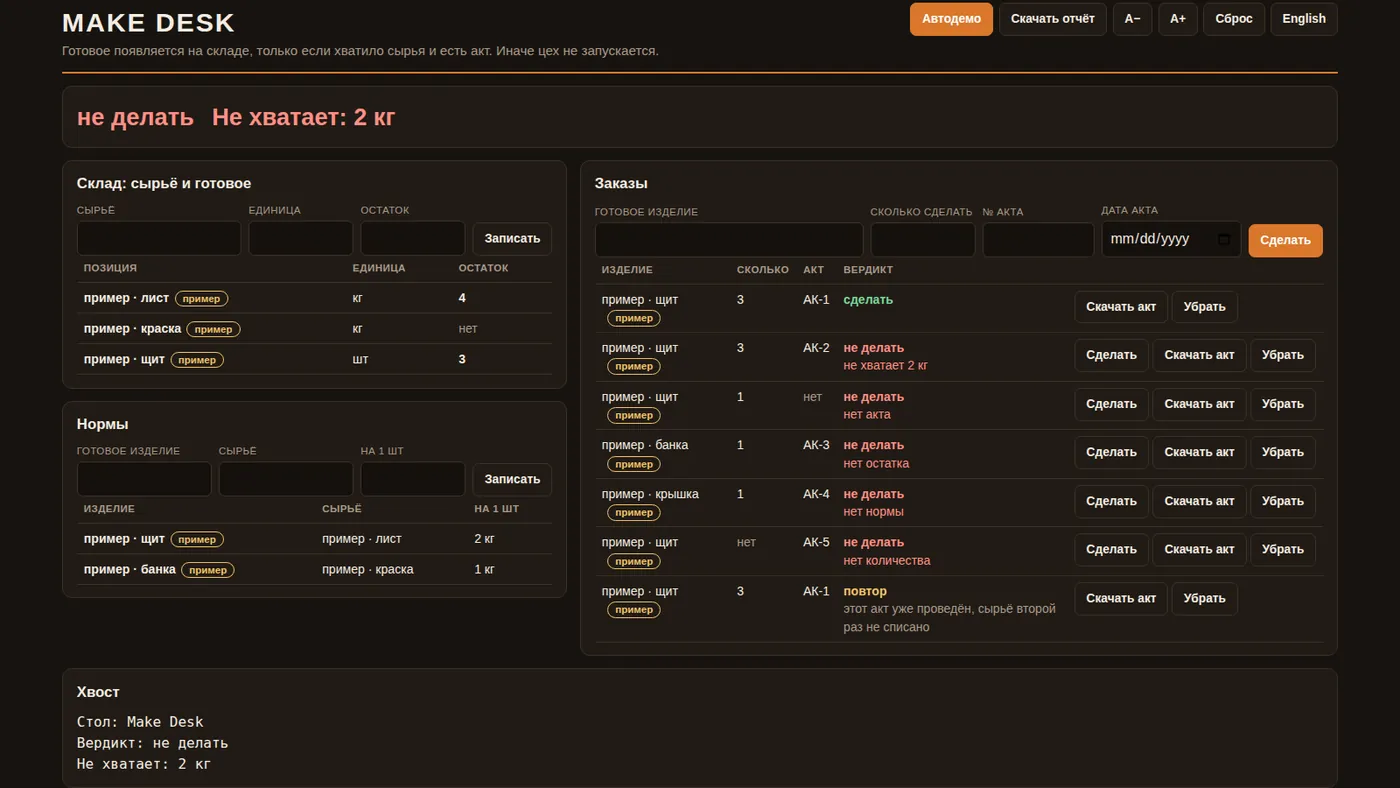Remove order АК-4
The image size is (1400, 788).
click(1283, 501)
